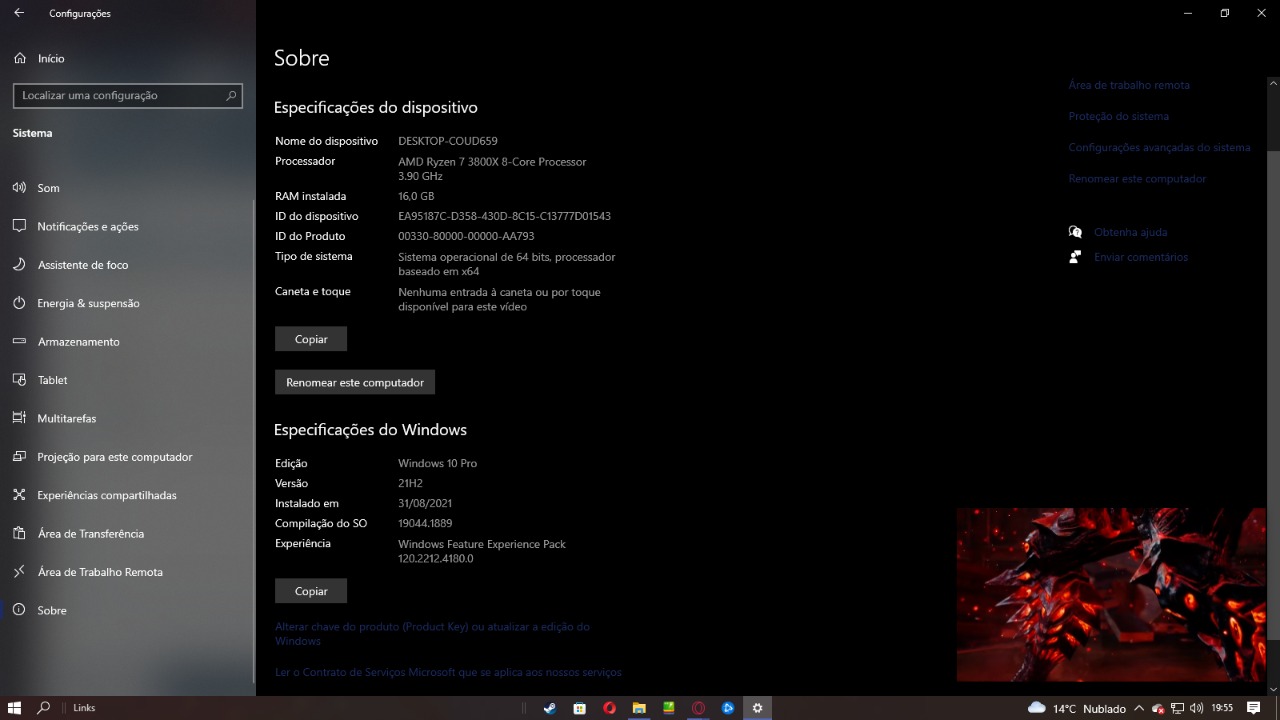Copy device specifications with Copiar button

click(311, 339)
